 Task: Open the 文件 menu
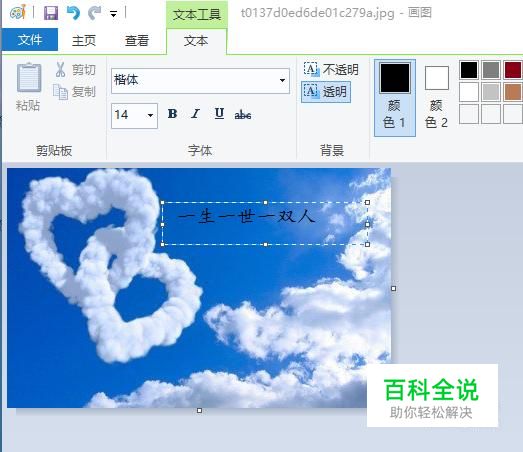tap(30, 40)
